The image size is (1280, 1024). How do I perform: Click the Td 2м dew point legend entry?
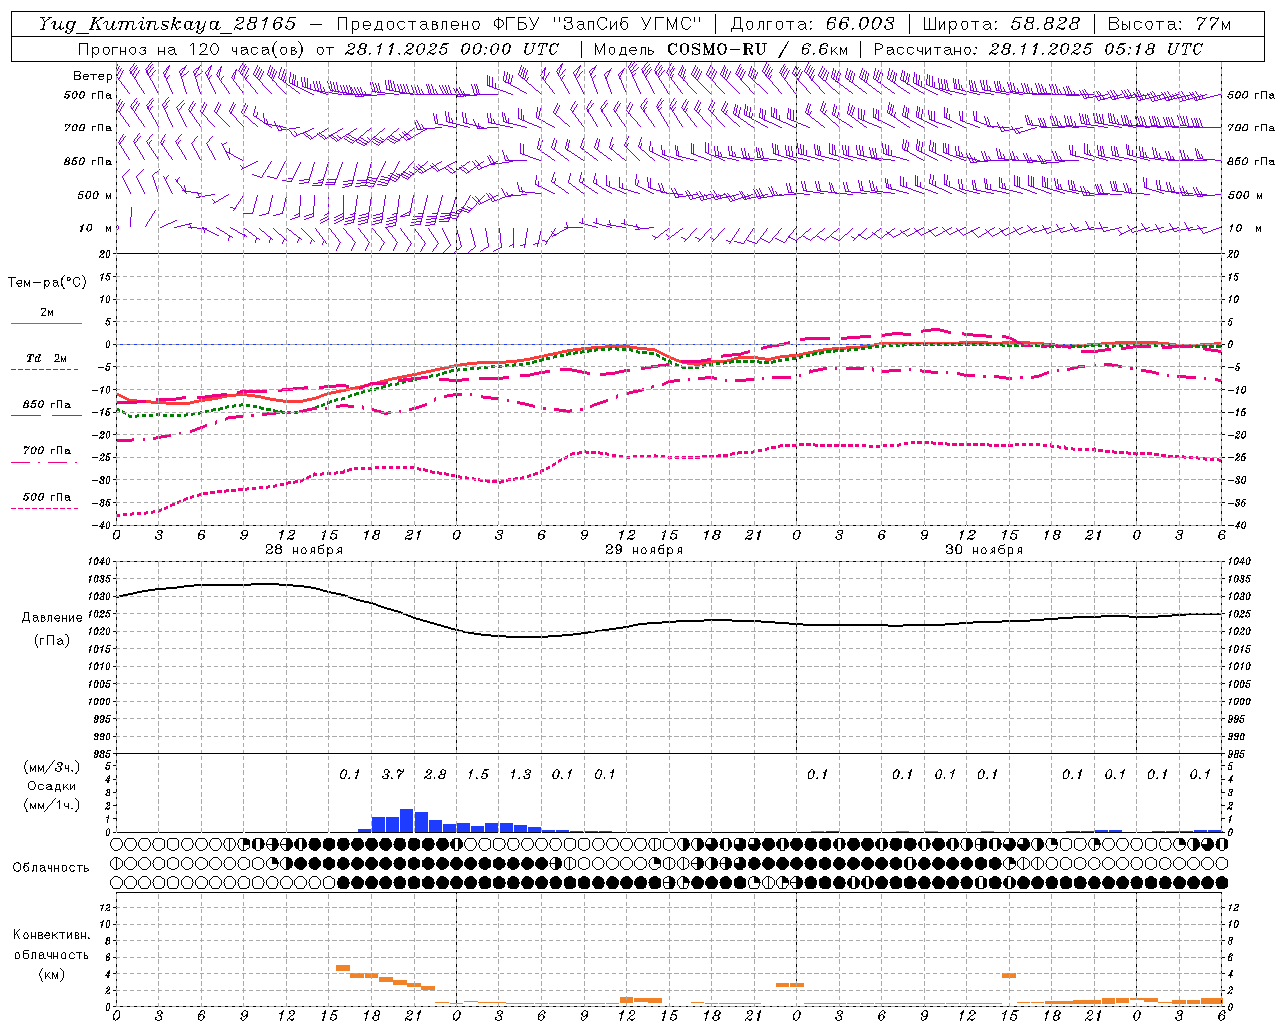tap(47, 358)
